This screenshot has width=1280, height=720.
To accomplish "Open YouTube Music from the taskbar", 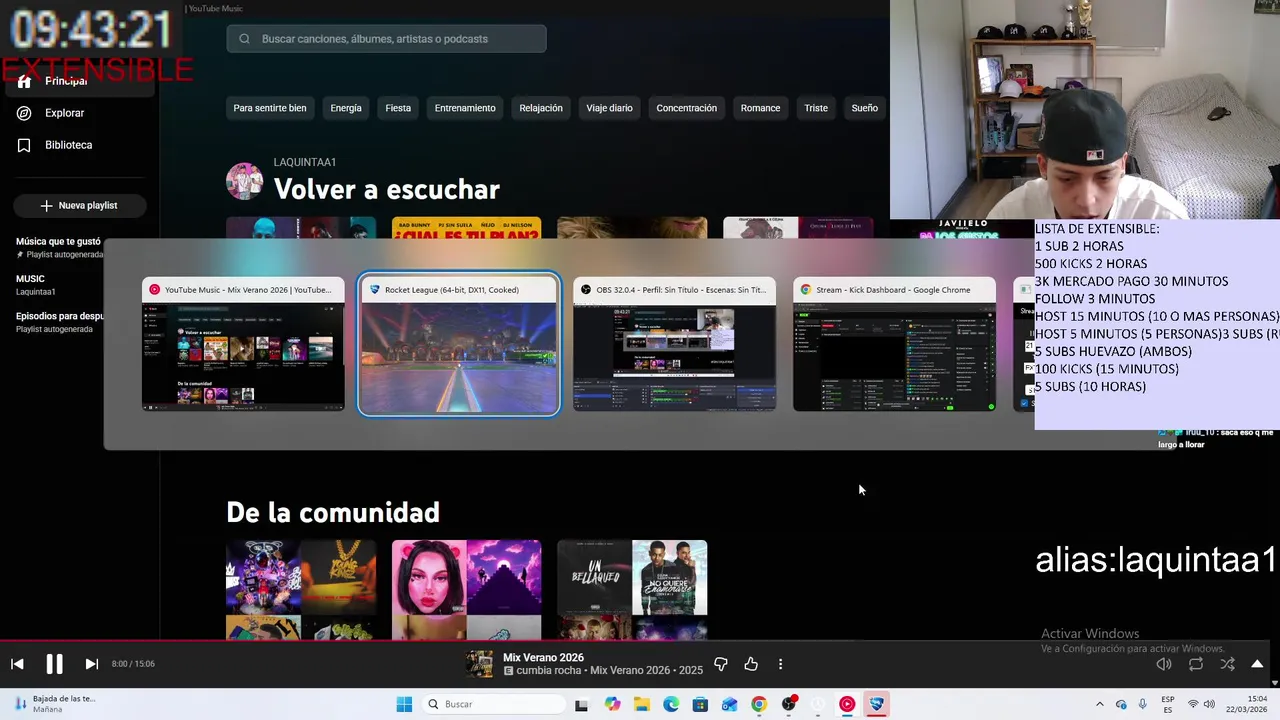I will [847, 704].
